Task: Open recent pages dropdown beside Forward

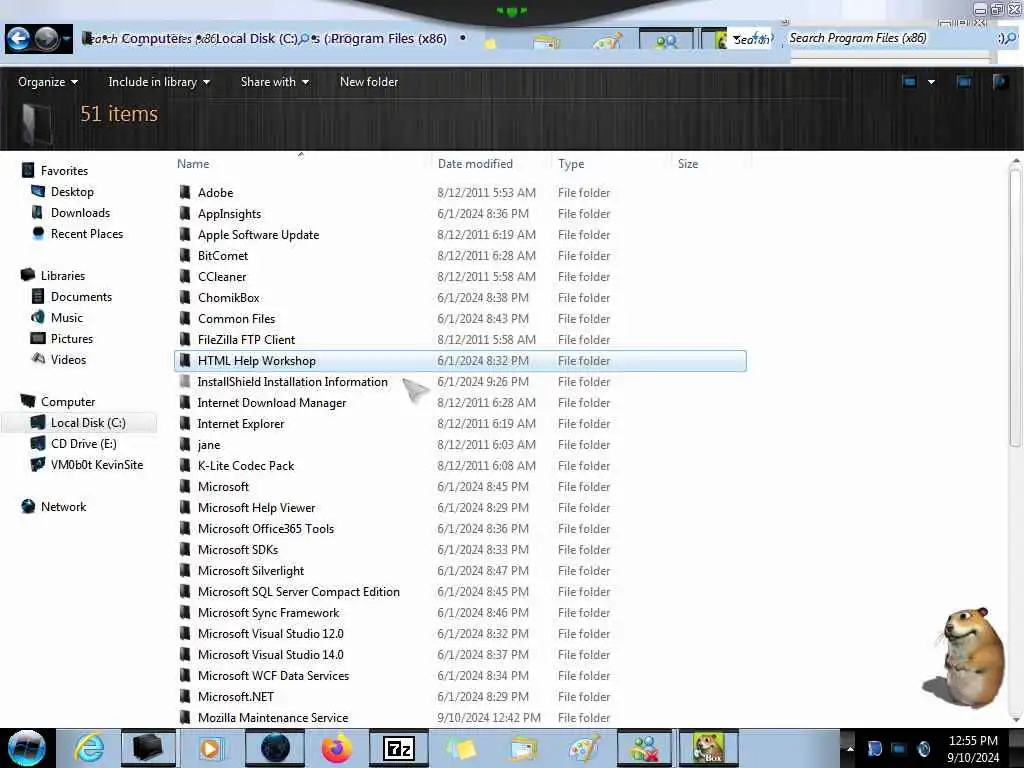Action: click(67, 40)
